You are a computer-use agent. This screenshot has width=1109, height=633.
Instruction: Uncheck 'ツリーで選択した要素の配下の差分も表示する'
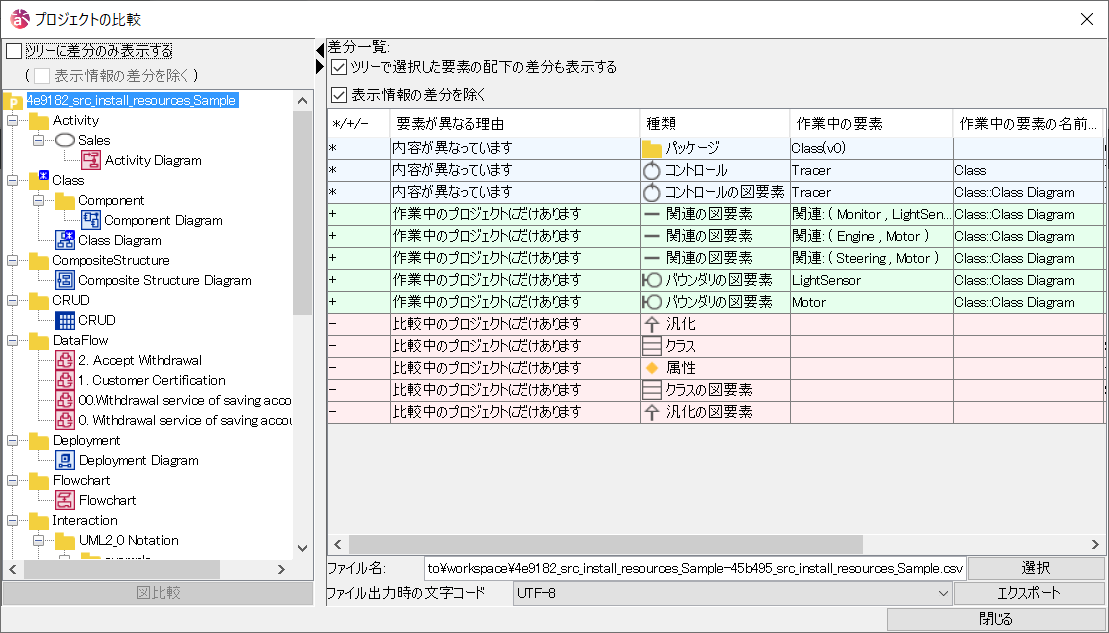click(339, 67)
